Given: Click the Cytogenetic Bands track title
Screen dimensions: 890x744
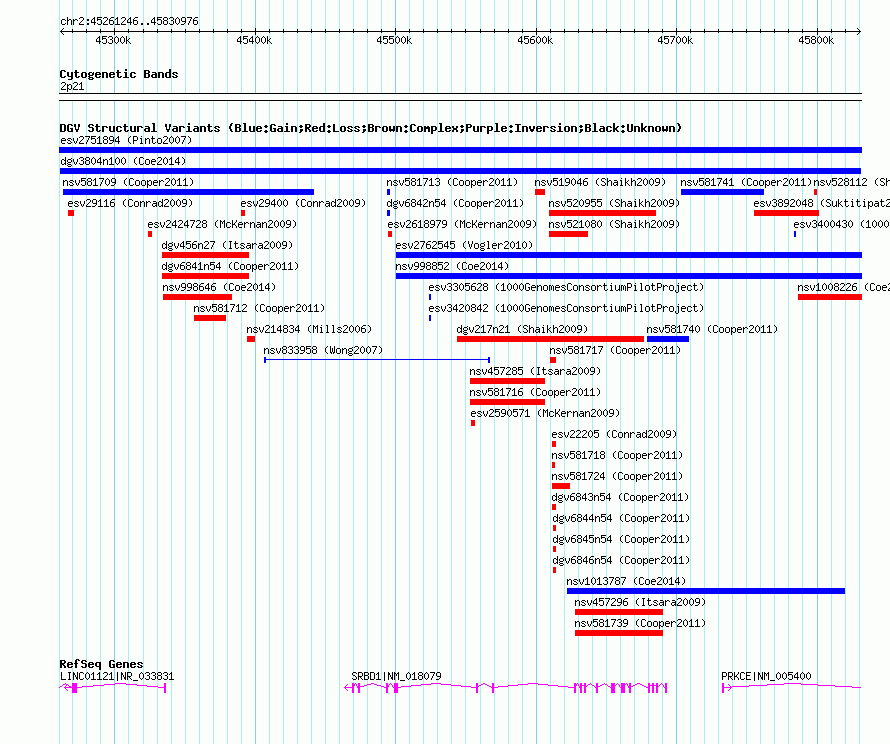Looking at the screenshot, I should click(119, 74).
